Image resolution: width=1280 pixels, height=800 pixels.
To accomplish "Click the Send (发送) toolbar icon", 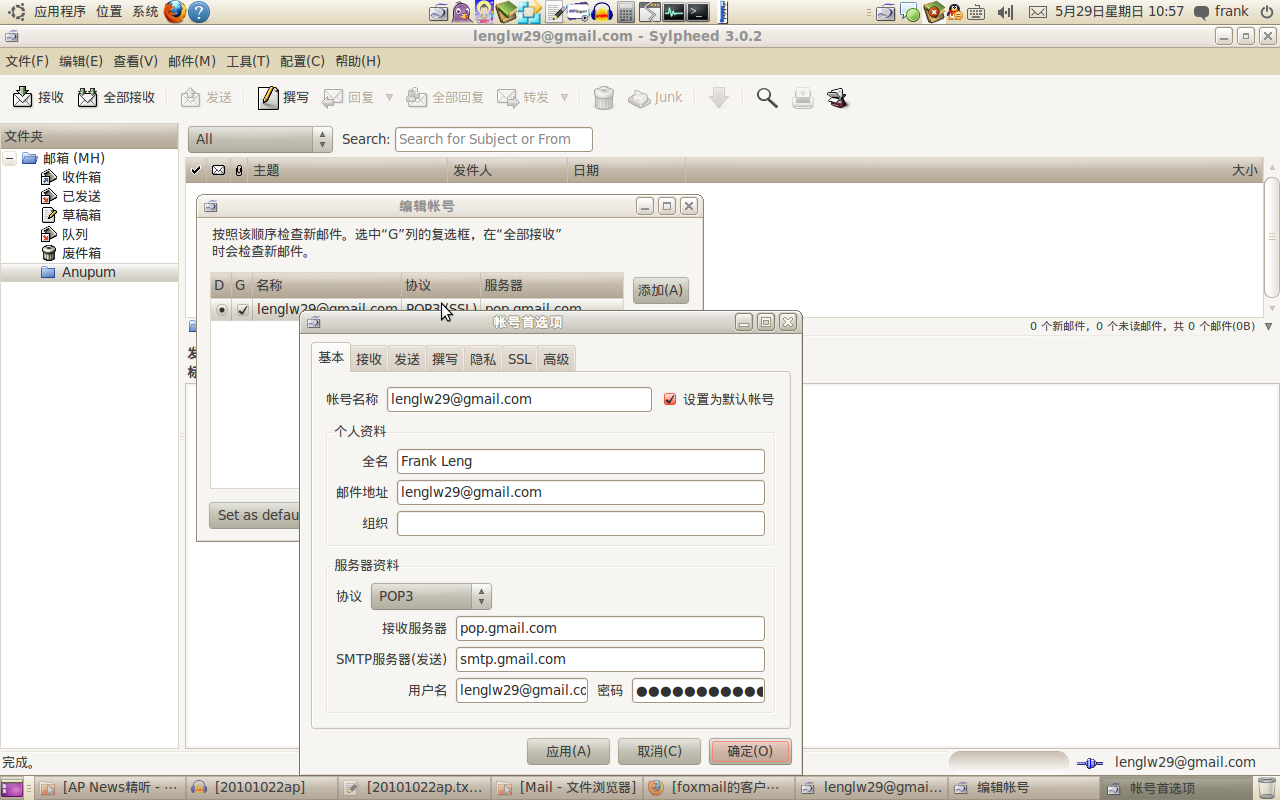I will pyautogui.click(x=190, y=98).
